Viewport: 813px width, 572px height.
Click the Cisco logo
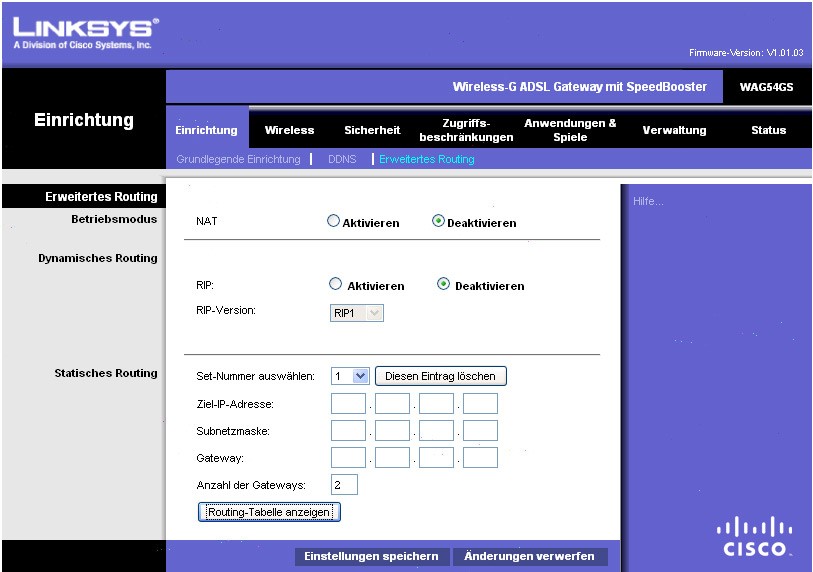pos(755,537)
